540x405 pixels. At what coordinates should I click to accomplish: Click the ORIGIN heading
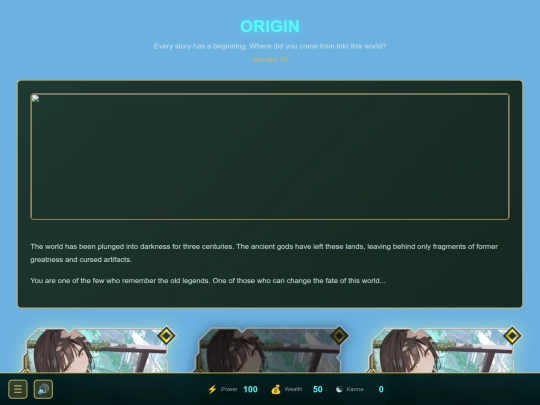tap(270, 26)
